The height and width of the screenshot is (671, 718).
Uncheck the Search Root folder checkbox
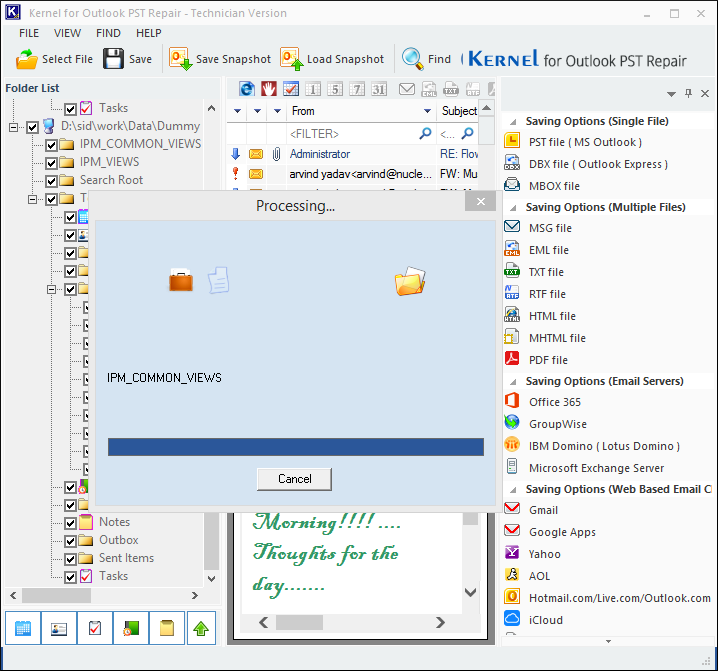coord(51,181)
